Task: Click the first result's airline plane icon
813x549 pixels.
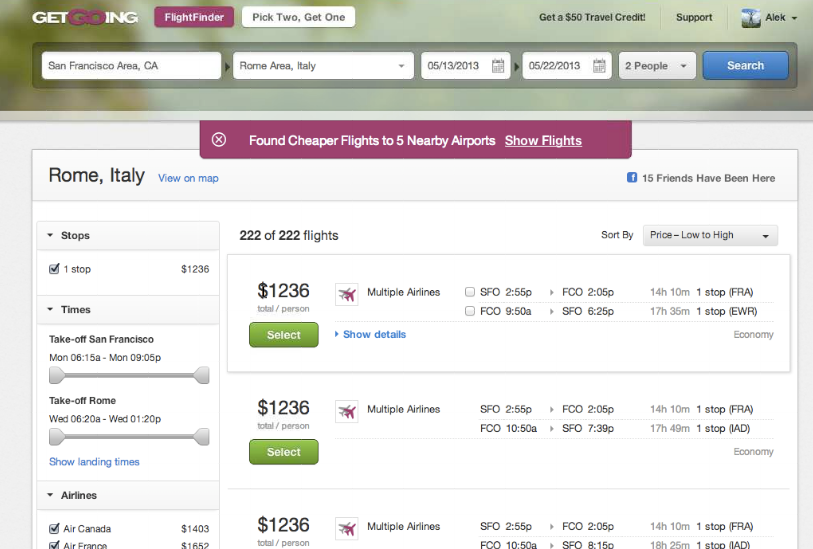Action: [346, 294]
